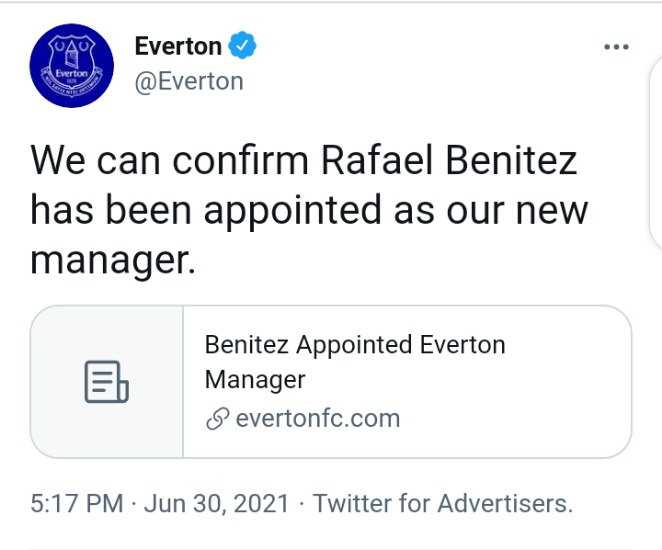Click the Jun 30, 2021 date
The height and width of the screenshot is (550, 662).
(x=216, y=503)
